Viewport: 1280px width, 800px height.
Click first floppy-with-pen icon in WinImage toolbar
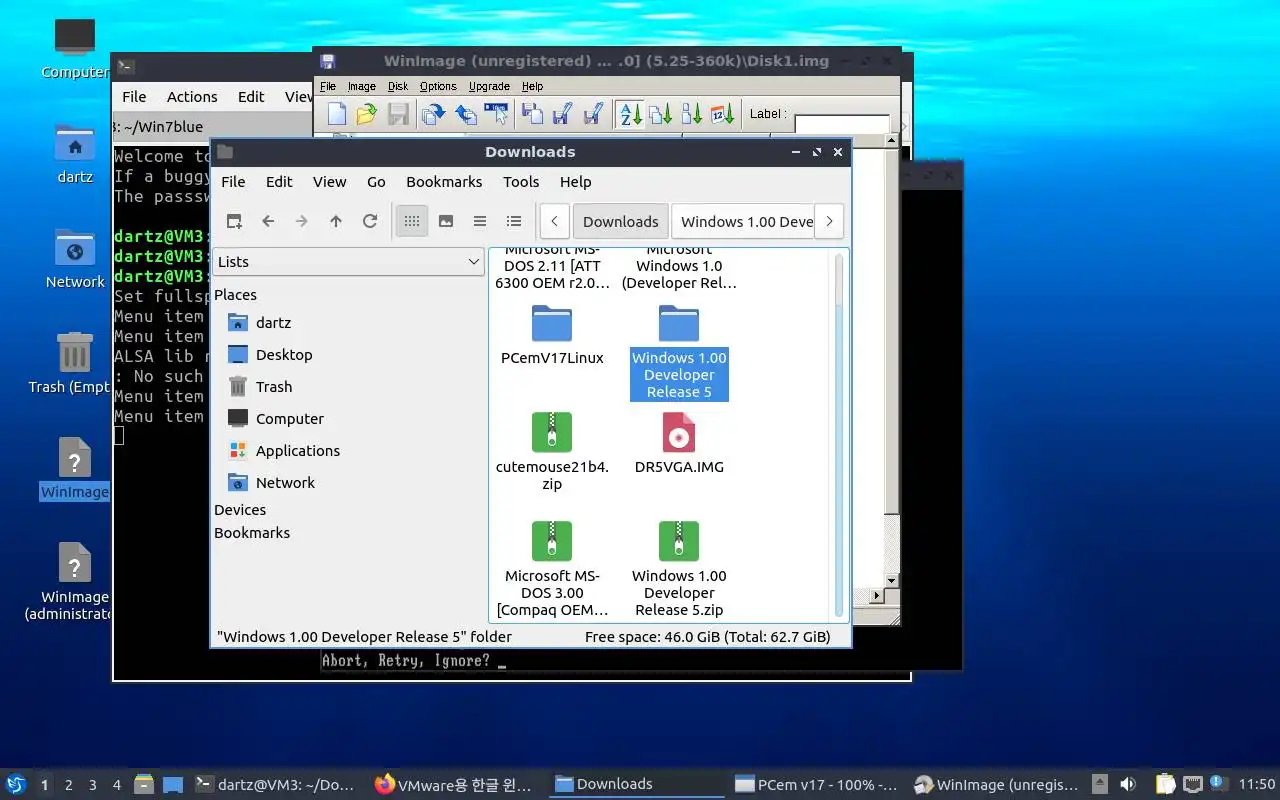click(x=562, y=114)
